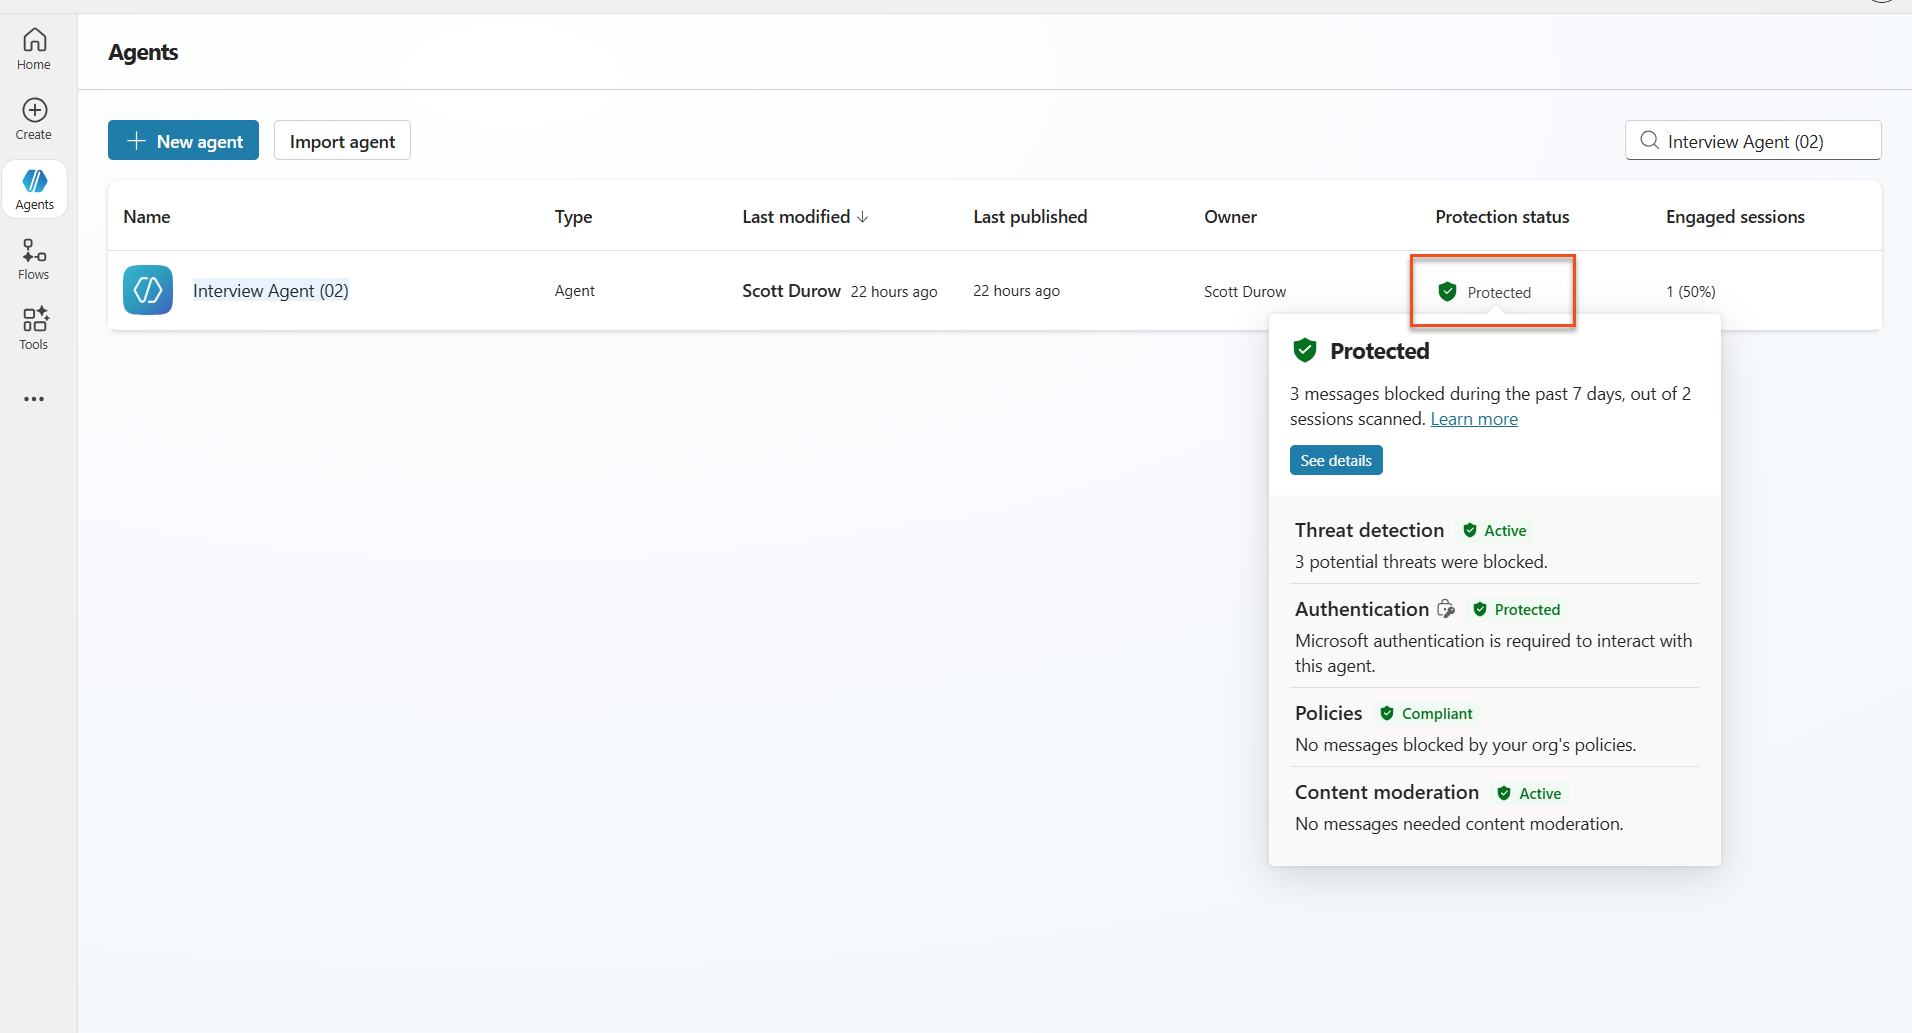This screenshot has height=1033, width=1912.
Task: Open the Learn more link
Action: [x=1473, y=419]
